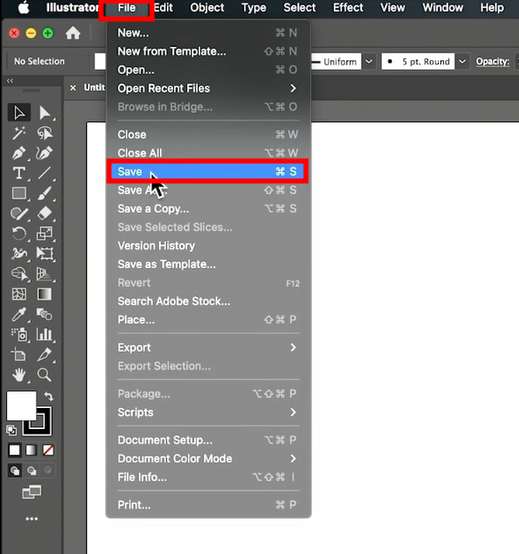Expand Document Color Mode submenu
The width and height of the screenshot is (519, 554).
207,459
